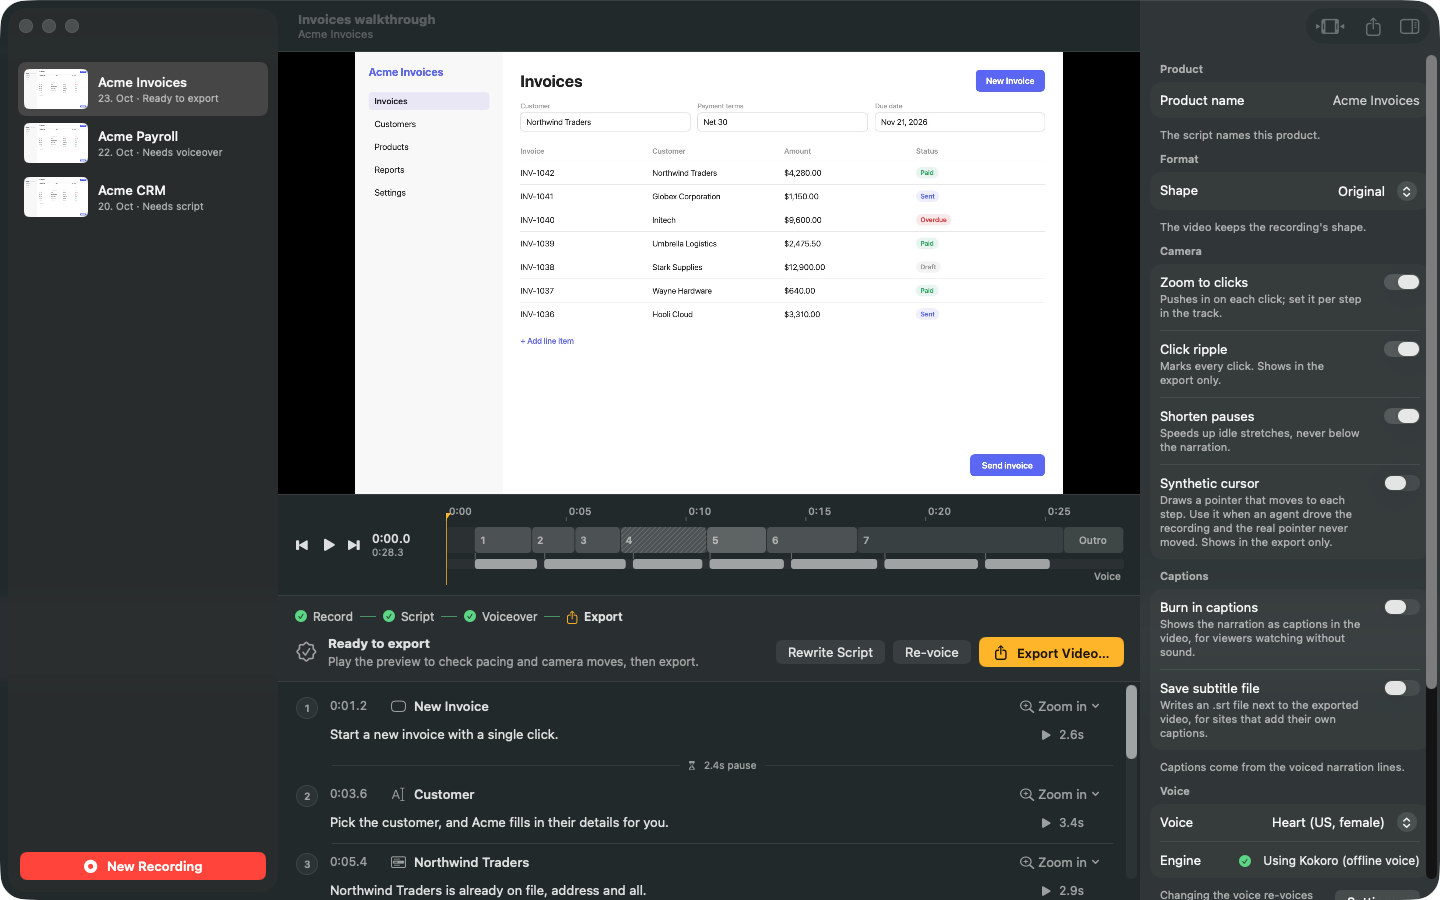1440x900 pixels.
Task: Open the Zoom in dropdown for Customer step
Action: tap(1060, 794)
